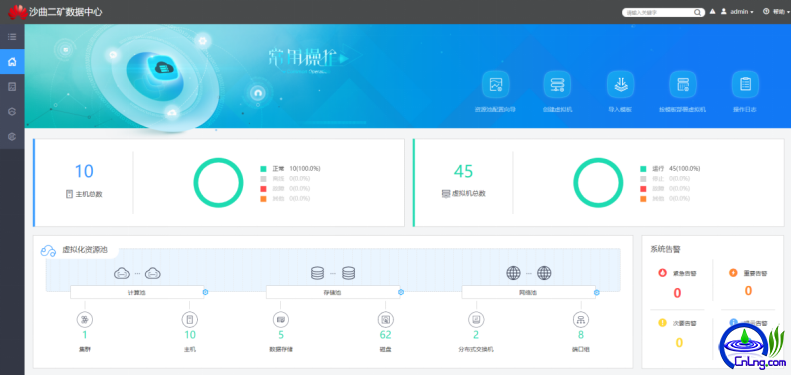Click the 次要告警 count 0
This screenshot has height=375, width=791.
[x=679, y=343]
